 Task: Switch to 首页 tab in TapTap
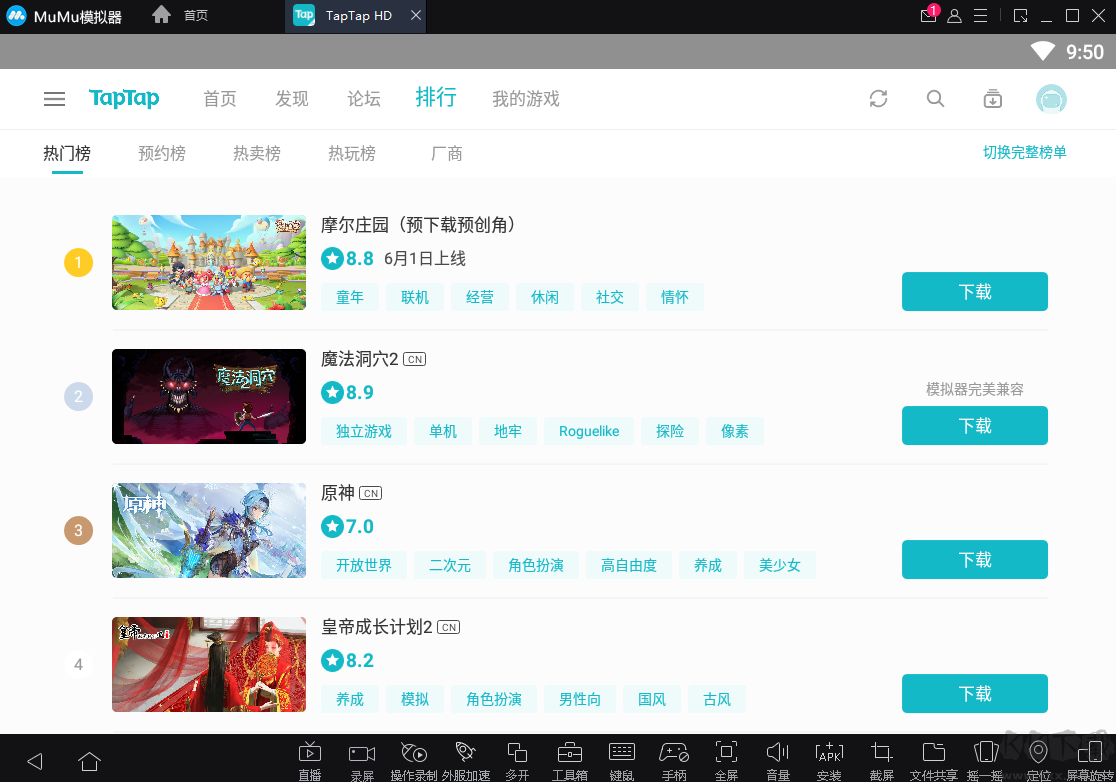click(x=220, y=99)
